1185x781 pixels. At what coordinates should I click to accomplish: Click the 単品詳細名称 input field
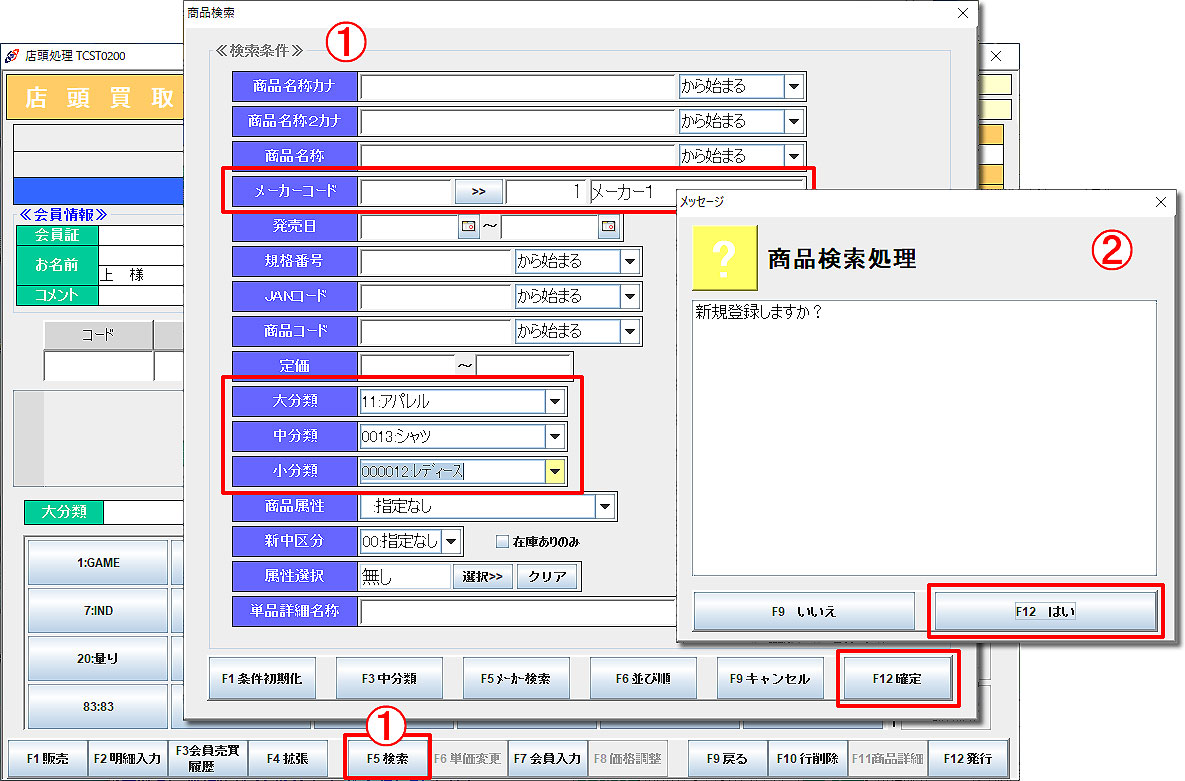[x=518, y=611]
